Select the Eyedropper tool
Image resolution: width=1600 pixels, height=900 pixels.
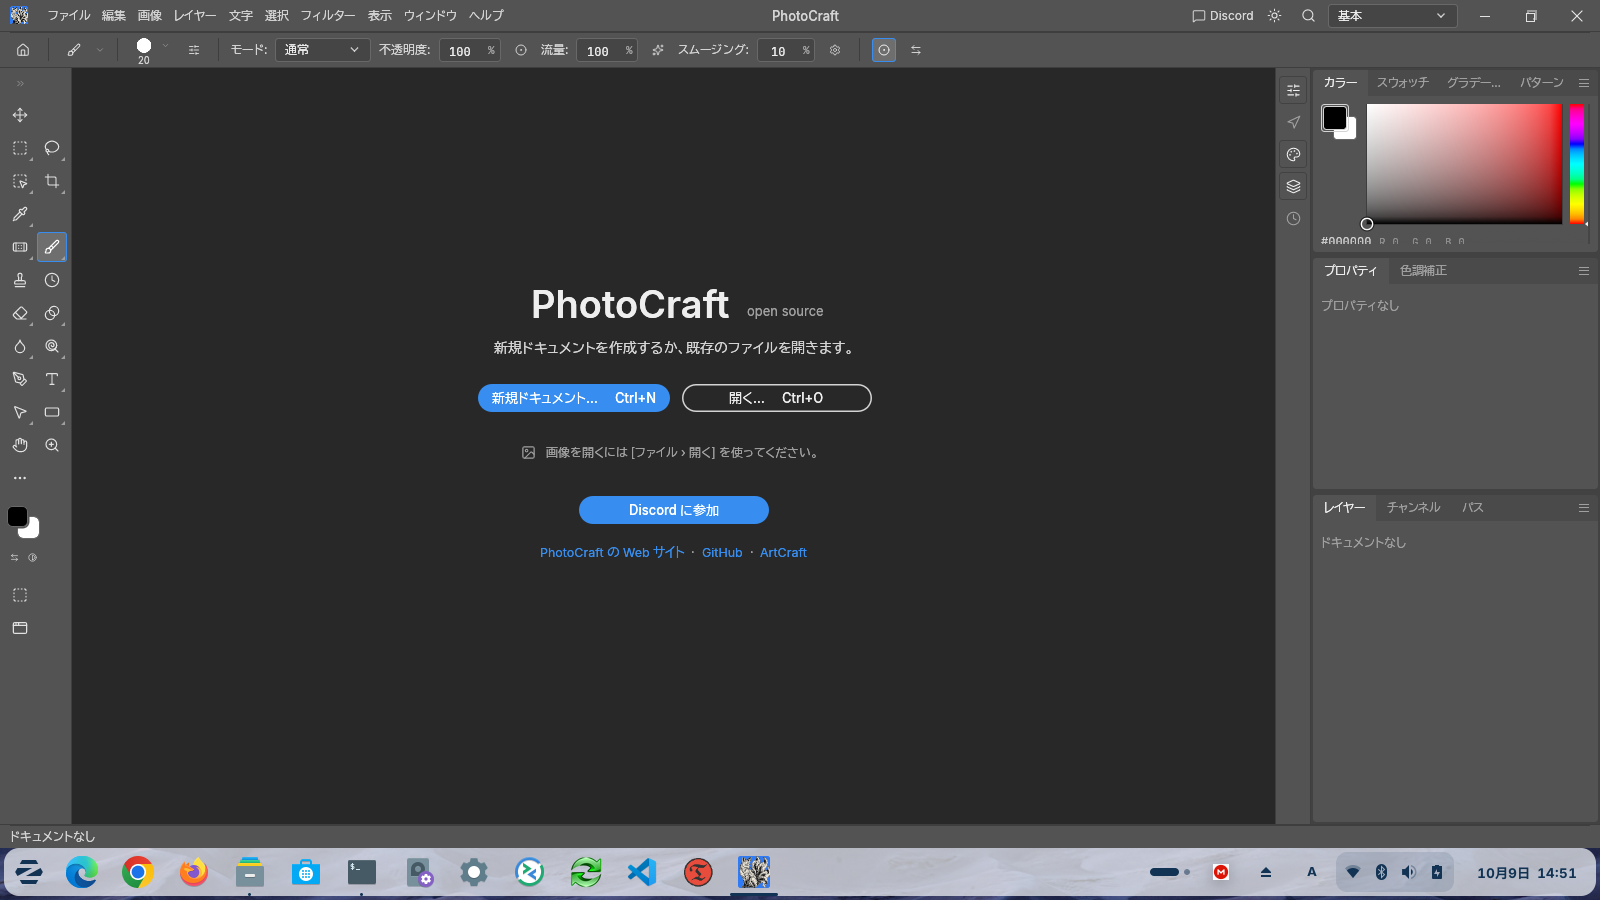[20, 214]
